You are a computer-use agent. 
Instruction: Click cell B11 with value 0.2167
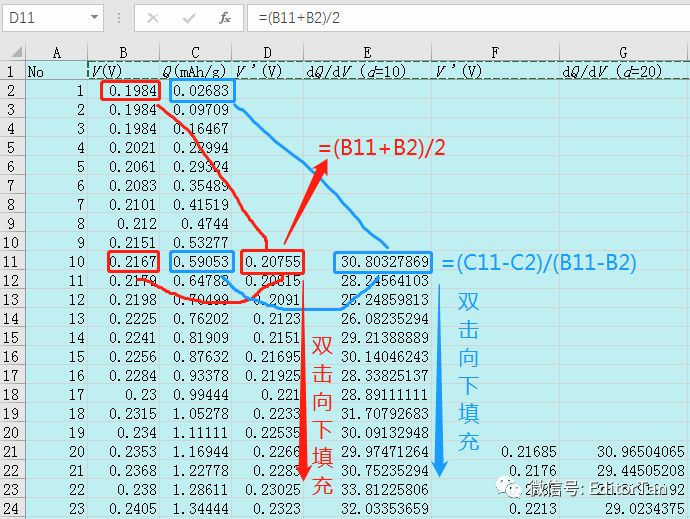click(x=123, y=262)
